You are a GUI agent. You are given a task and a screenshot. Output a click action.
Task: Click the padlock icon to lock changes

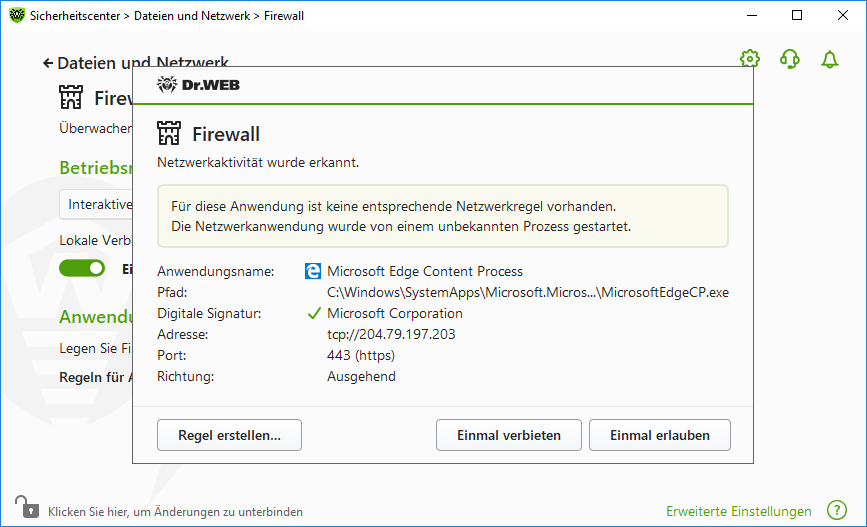(x=24, y=507)
